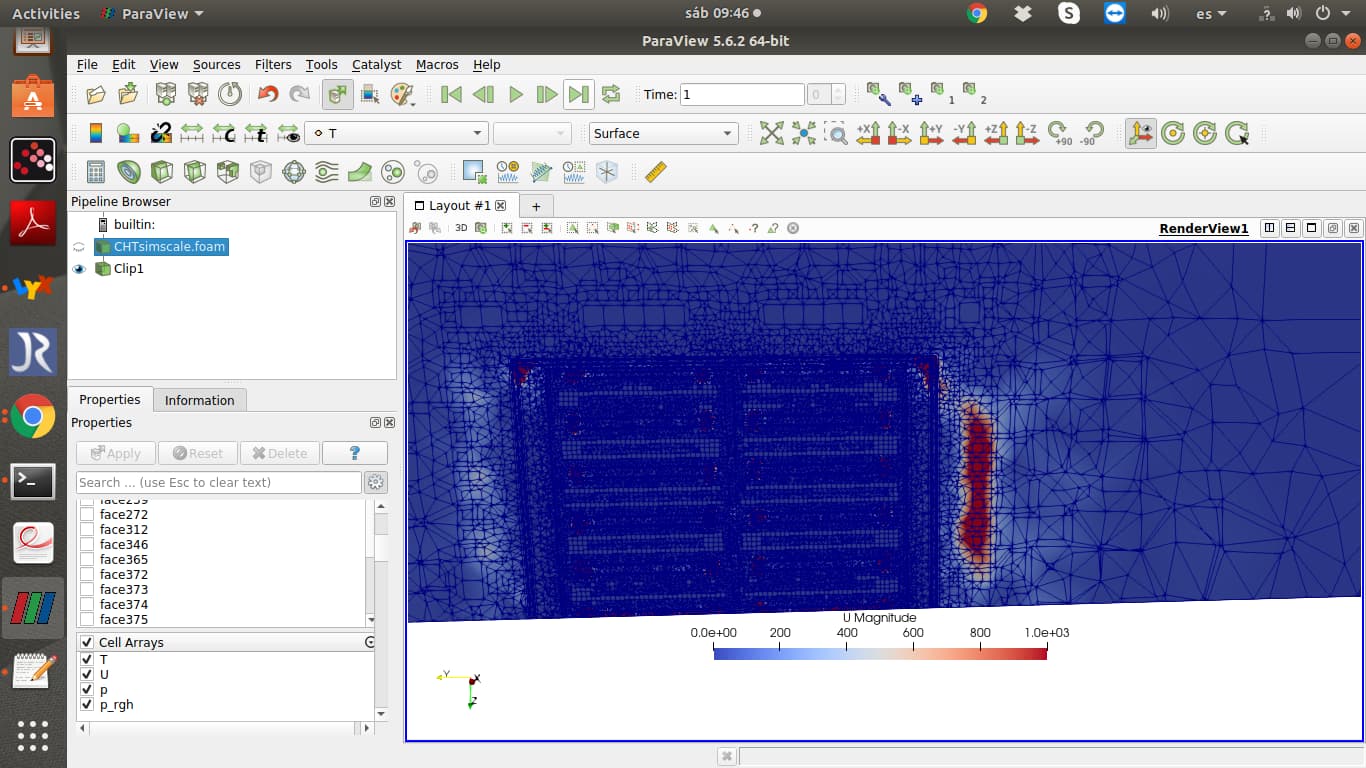Open the Surface representation dropdown
1366x768 pixels.
point(663,133)
